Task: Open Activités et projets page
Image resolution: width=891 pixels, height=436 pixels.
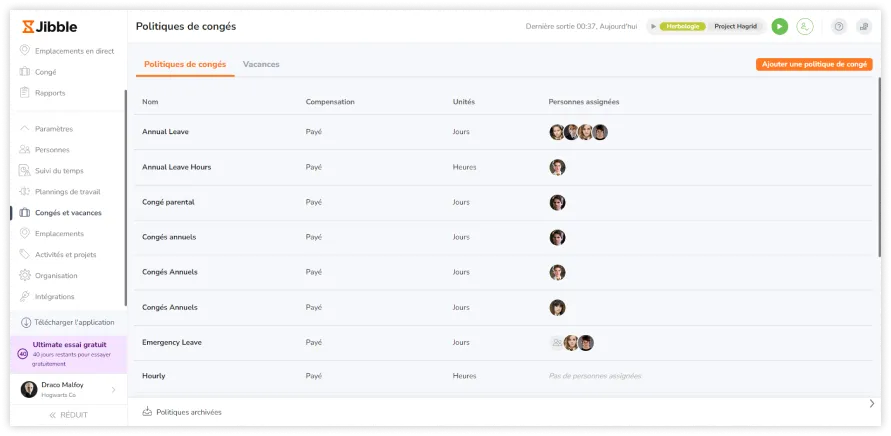Action: [x=65, y=255]
